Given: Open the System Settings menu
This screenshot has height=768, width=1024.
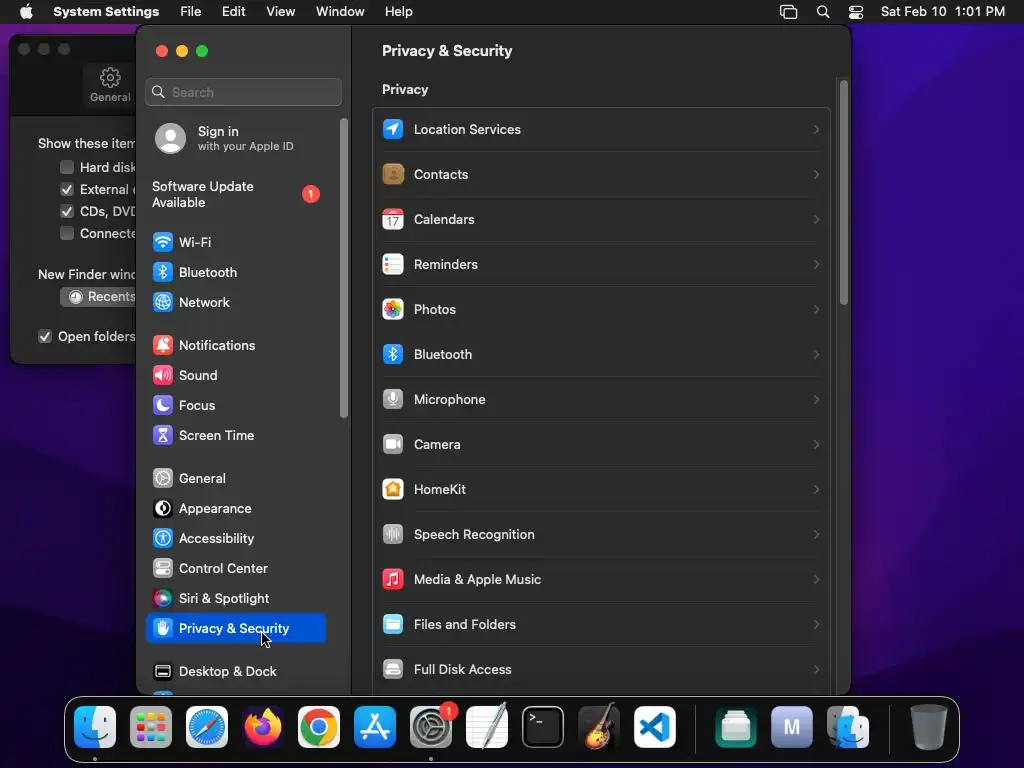Looking at the screenshot, I should point(106,12).
